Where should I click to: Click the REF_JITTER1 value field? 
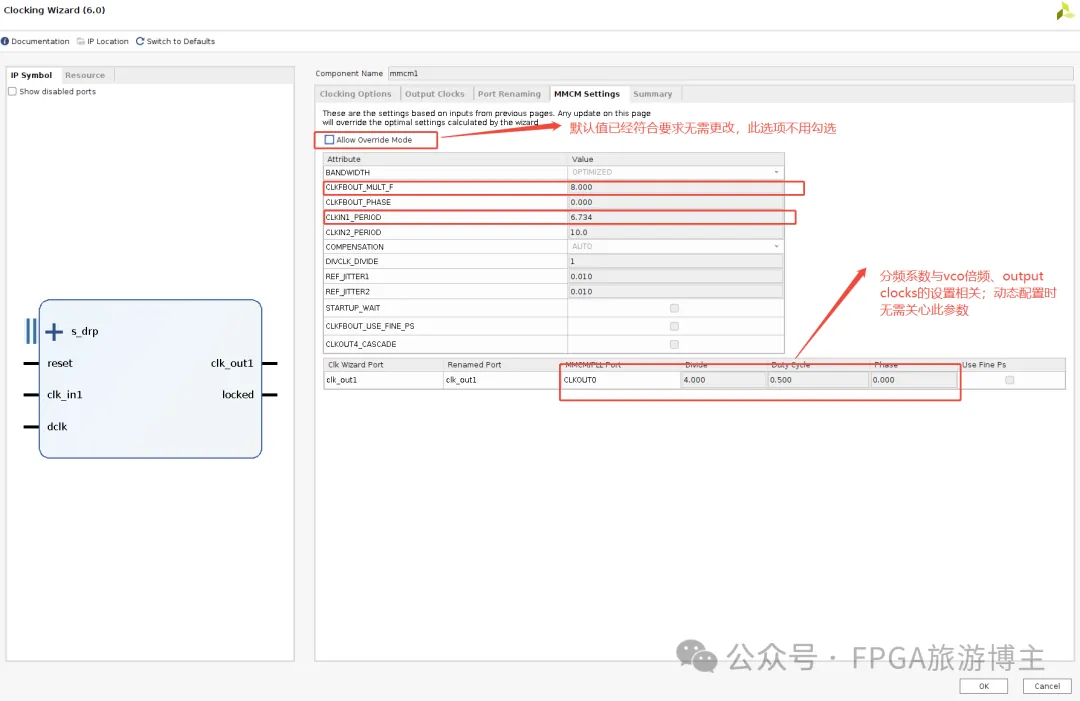[x=676, y=277]
